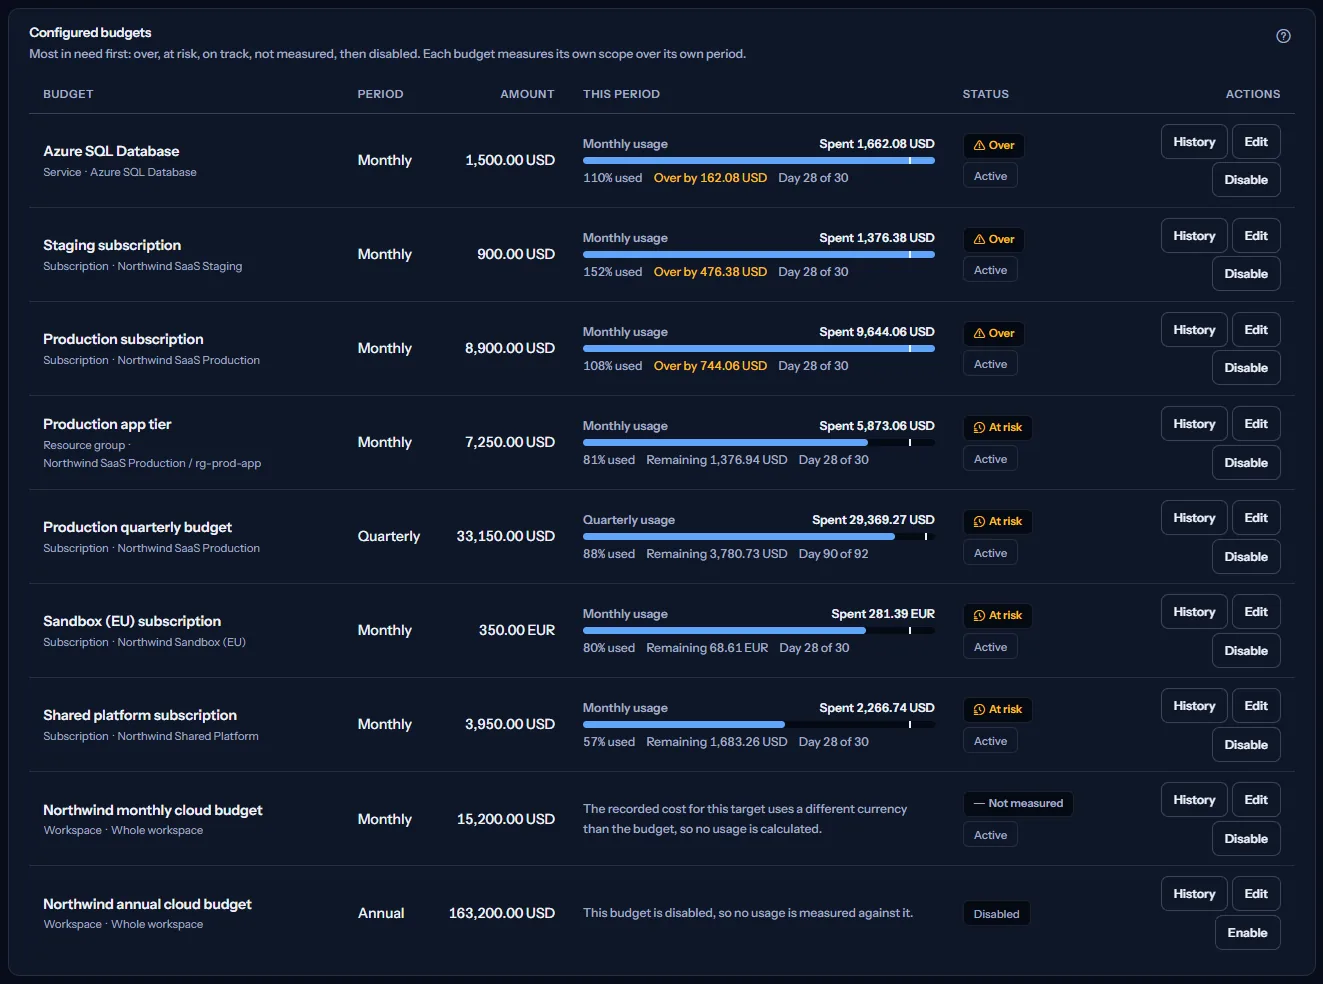Select the text Over by 744.06 USD
Screen dimensions: 1323x984
[x=710, y=366]
